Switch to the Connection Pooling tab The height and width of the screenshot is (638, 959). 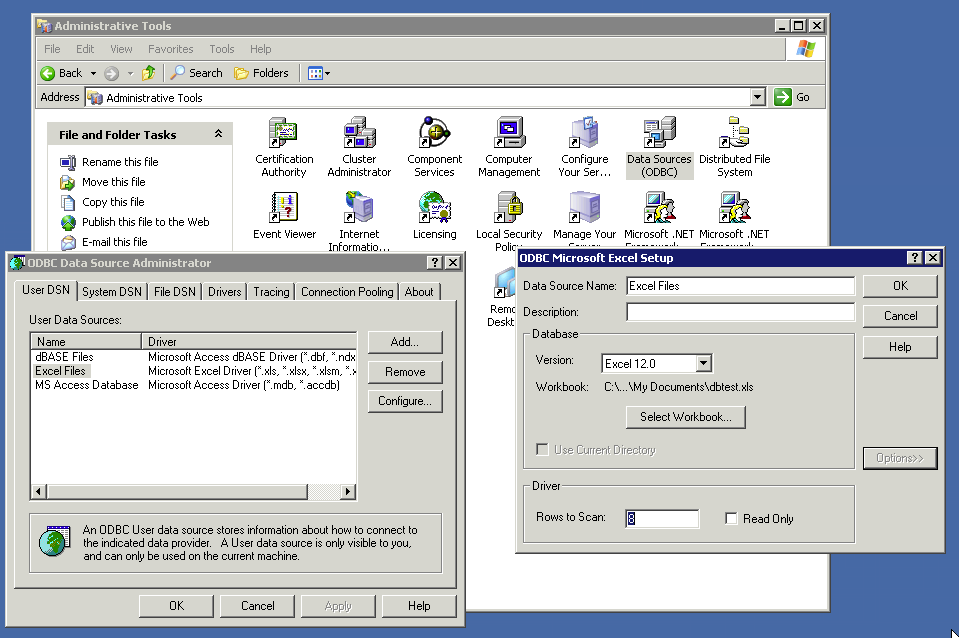[x=347, y=292]
